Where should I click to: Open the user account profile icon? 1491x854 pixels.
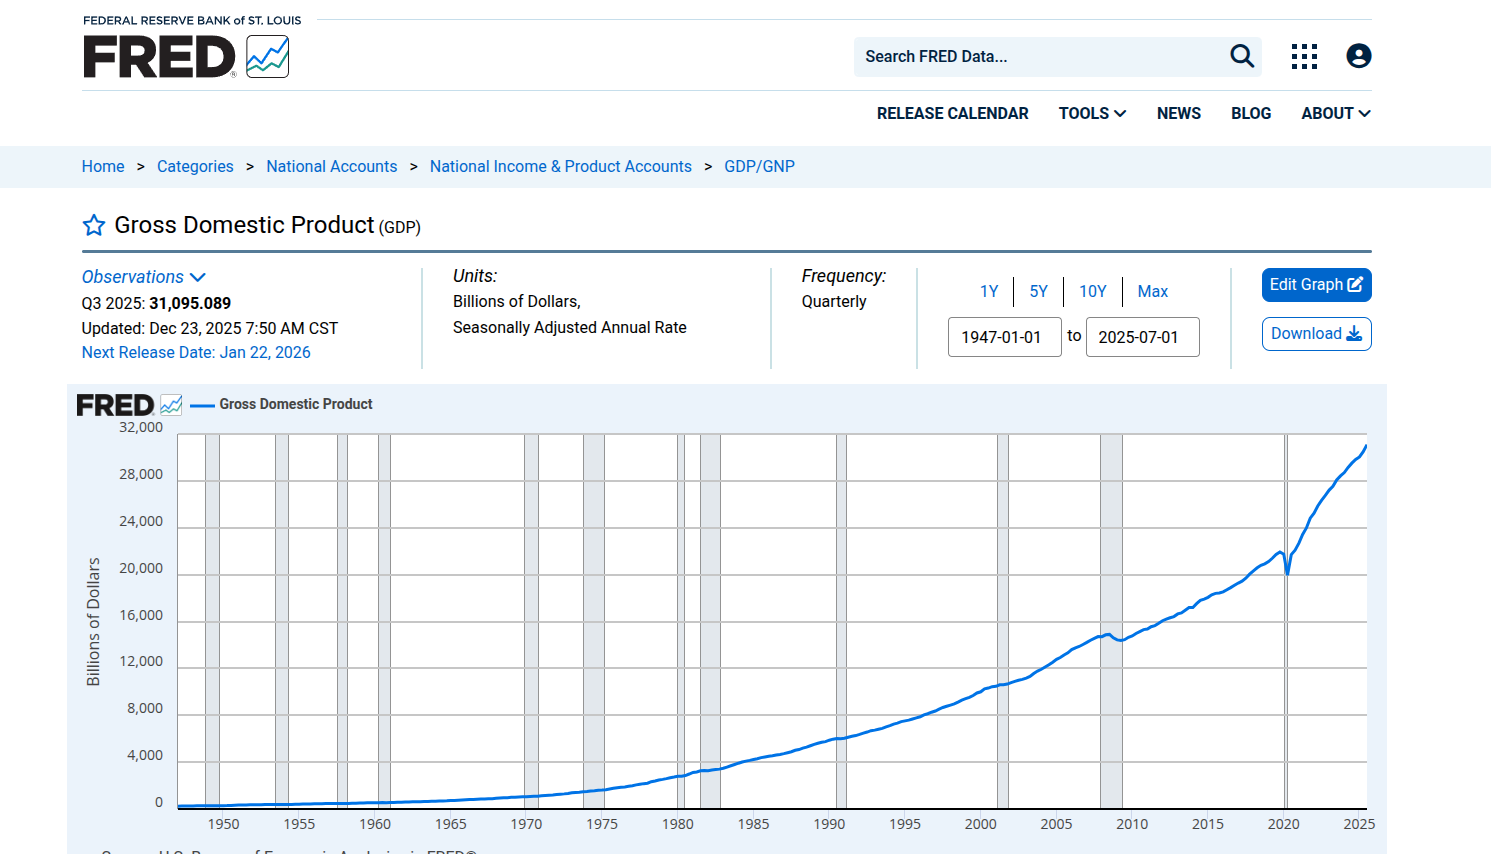click(x=1358, y=56)
